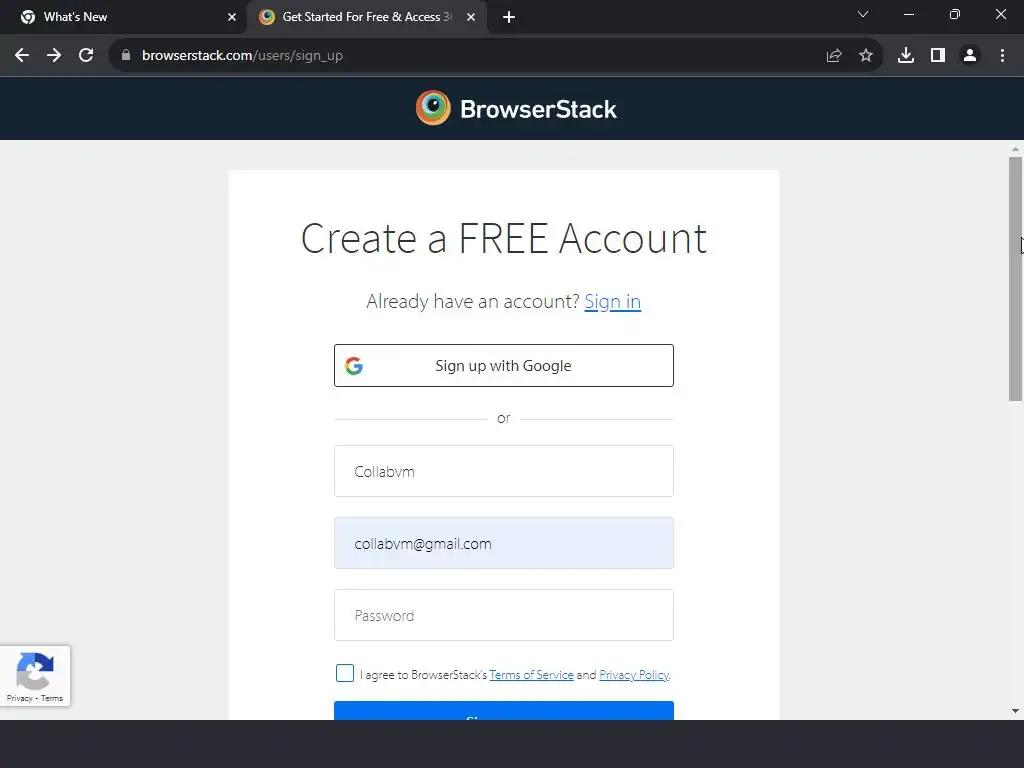Restore down the Chrome window
Image resolution: width=1024 pixels, height=768 pixels.
click(x=955, y=14)
